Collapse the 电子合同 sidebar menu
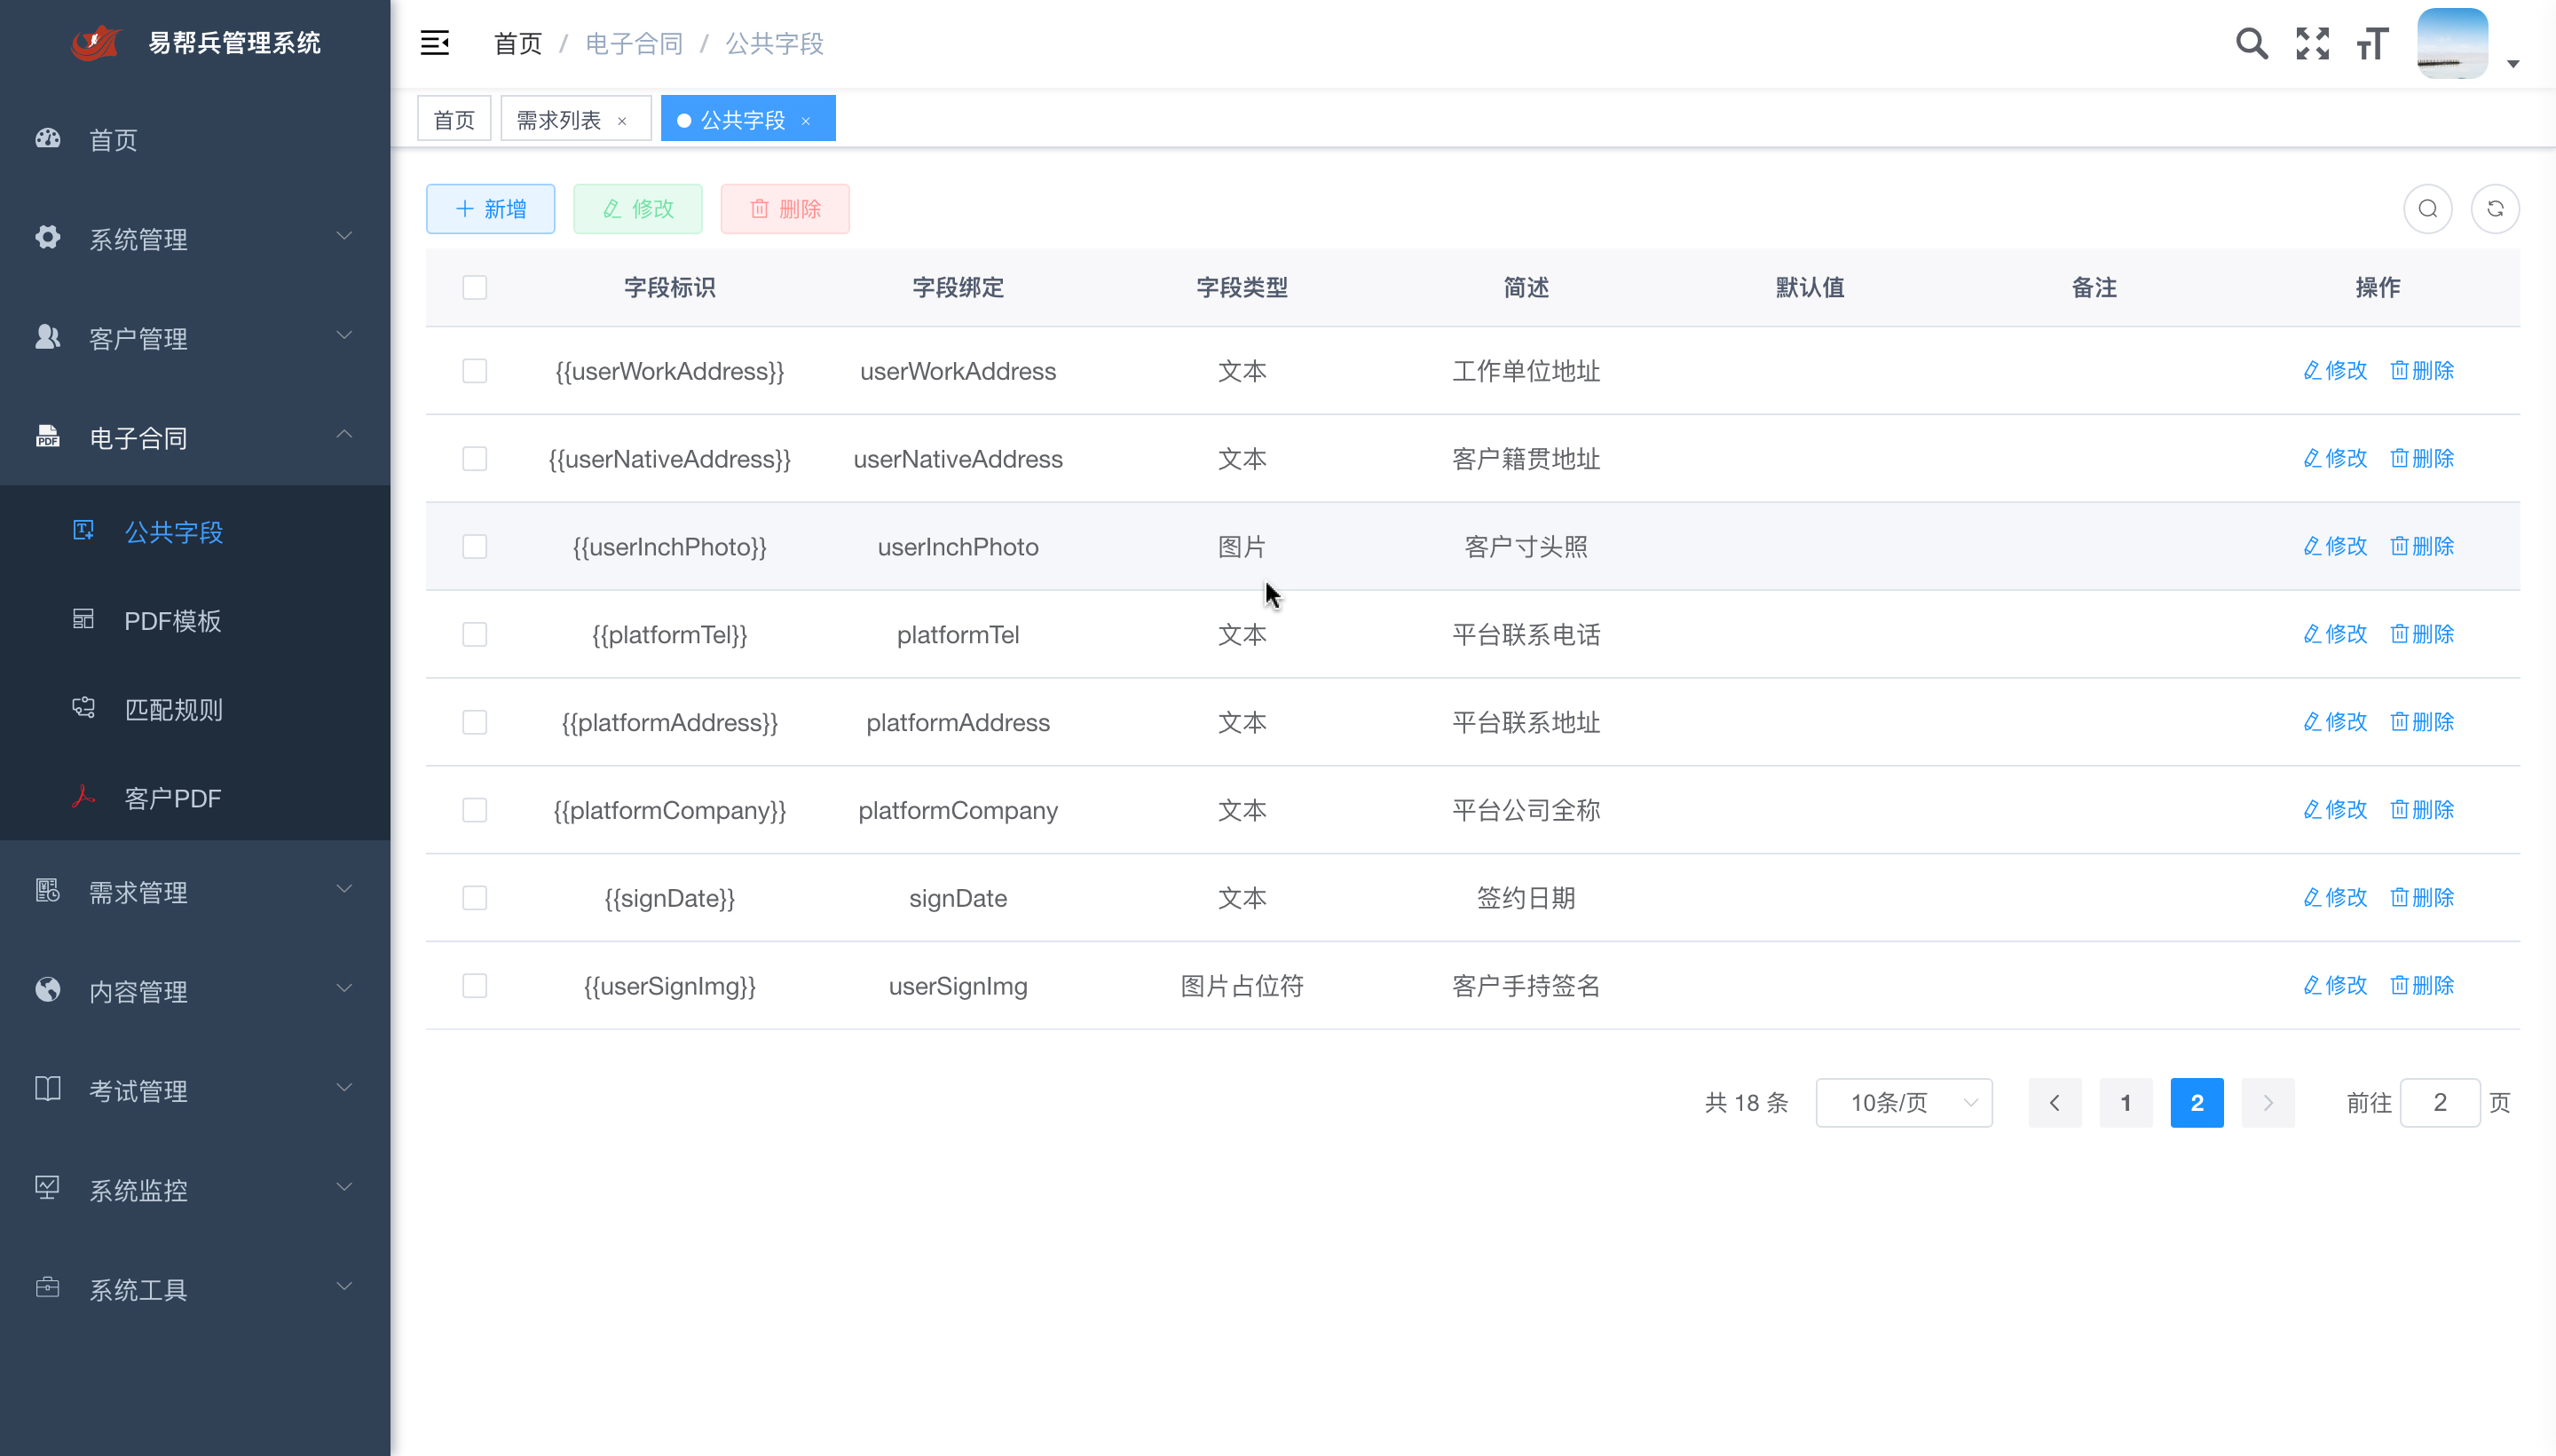2556x1456 pixels. click(195, 437)
